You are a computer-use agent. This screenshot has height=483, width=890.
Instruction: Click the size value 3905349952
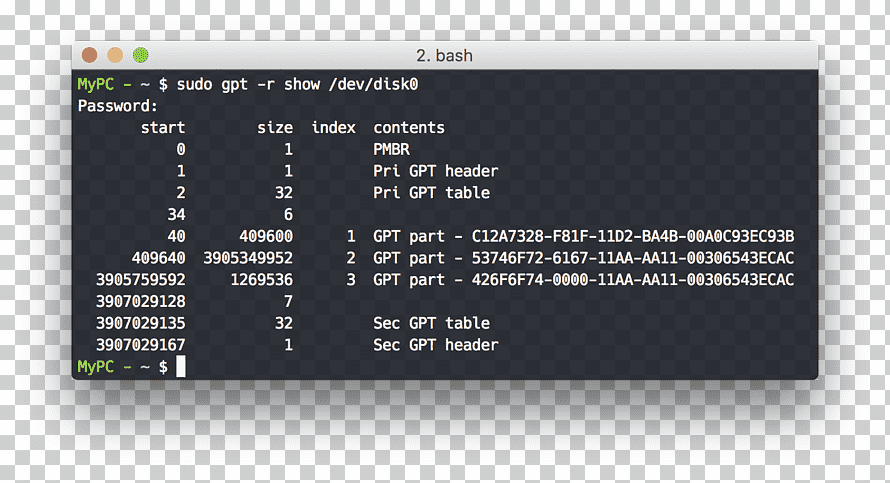(248, 258)
